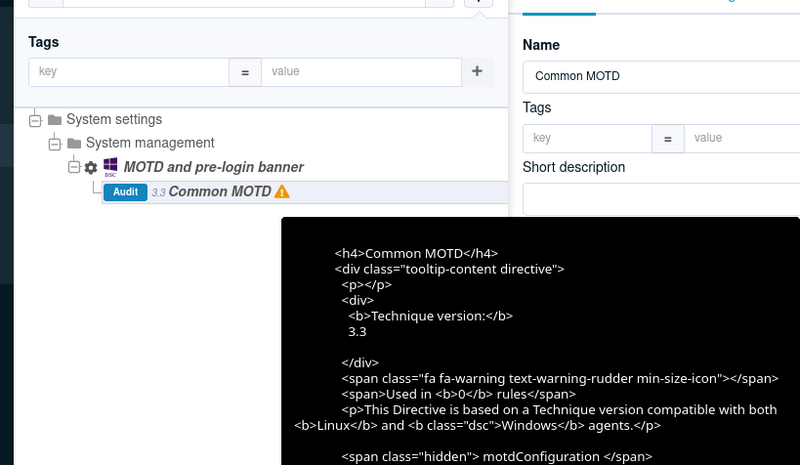Click the tag key field in left filter
The width and height of the screenshot is (800, 465).
(129, 72)
